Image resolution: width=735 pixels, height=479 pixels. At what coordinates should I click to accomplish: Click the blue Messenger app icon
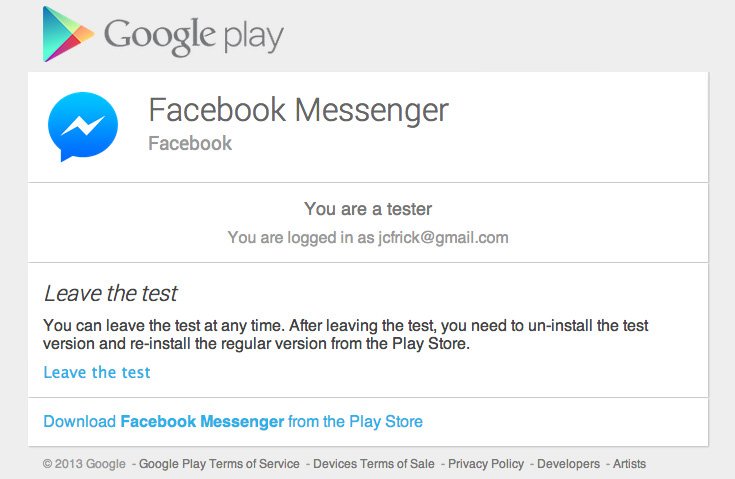point(83,127)
